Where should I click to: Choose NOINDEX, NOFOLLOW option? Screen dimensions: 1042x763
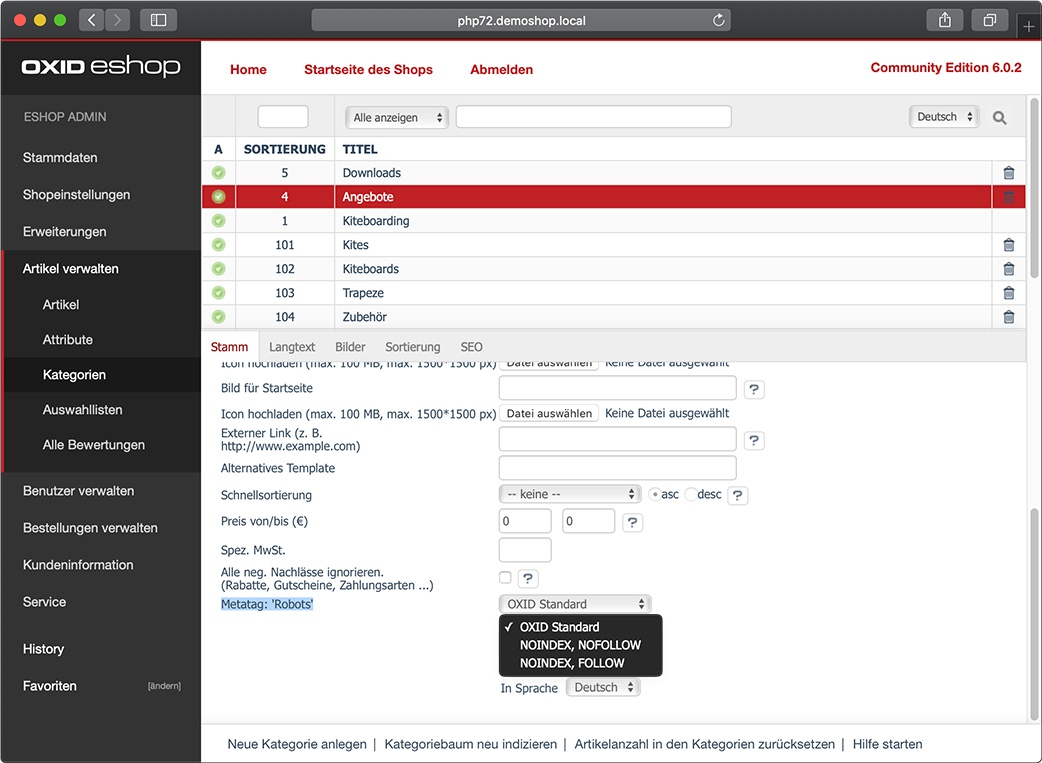click(580, 645)
